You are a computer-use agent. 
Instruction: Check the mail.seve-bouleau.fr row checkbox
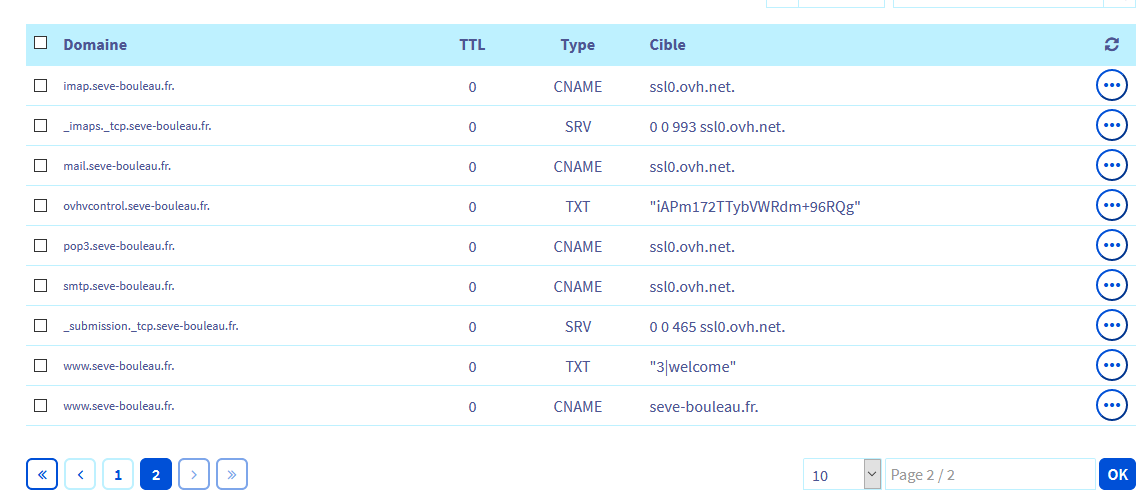pos(41,166)
